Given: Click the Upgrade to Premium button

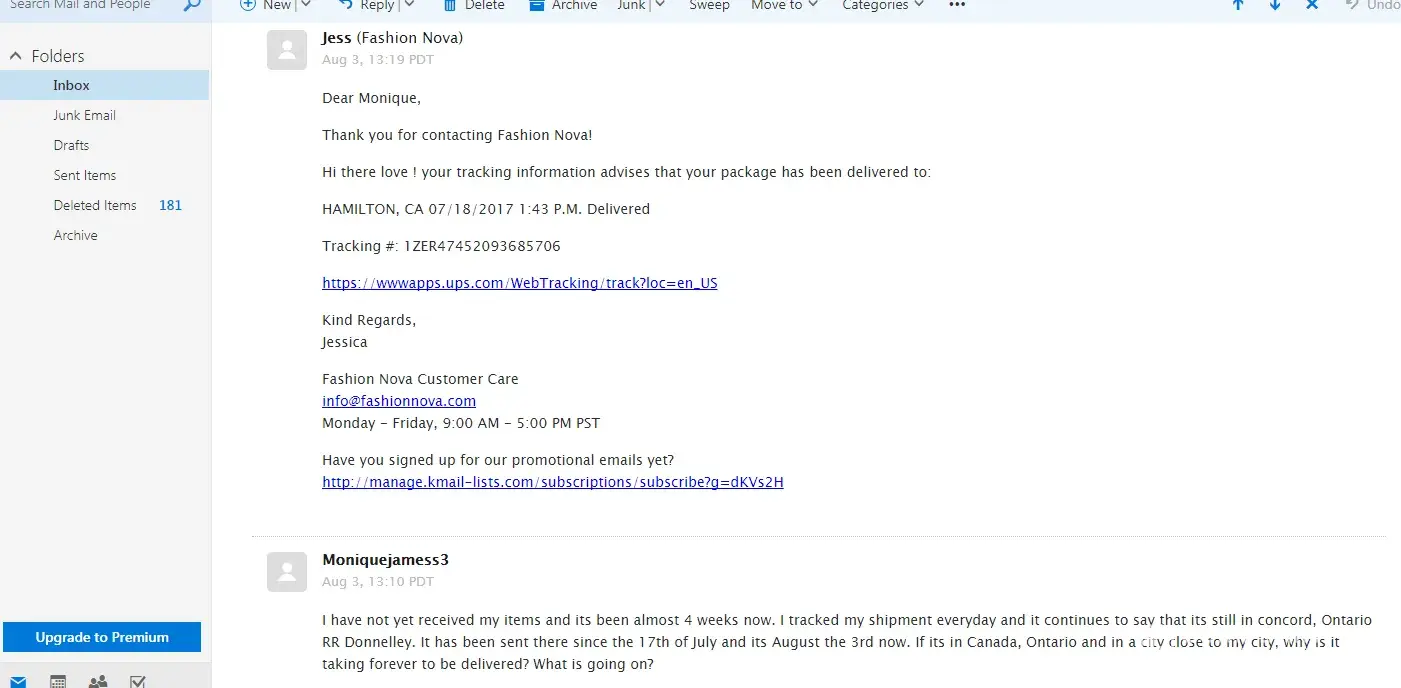Looking at the screenshot, I should point(102,637).
